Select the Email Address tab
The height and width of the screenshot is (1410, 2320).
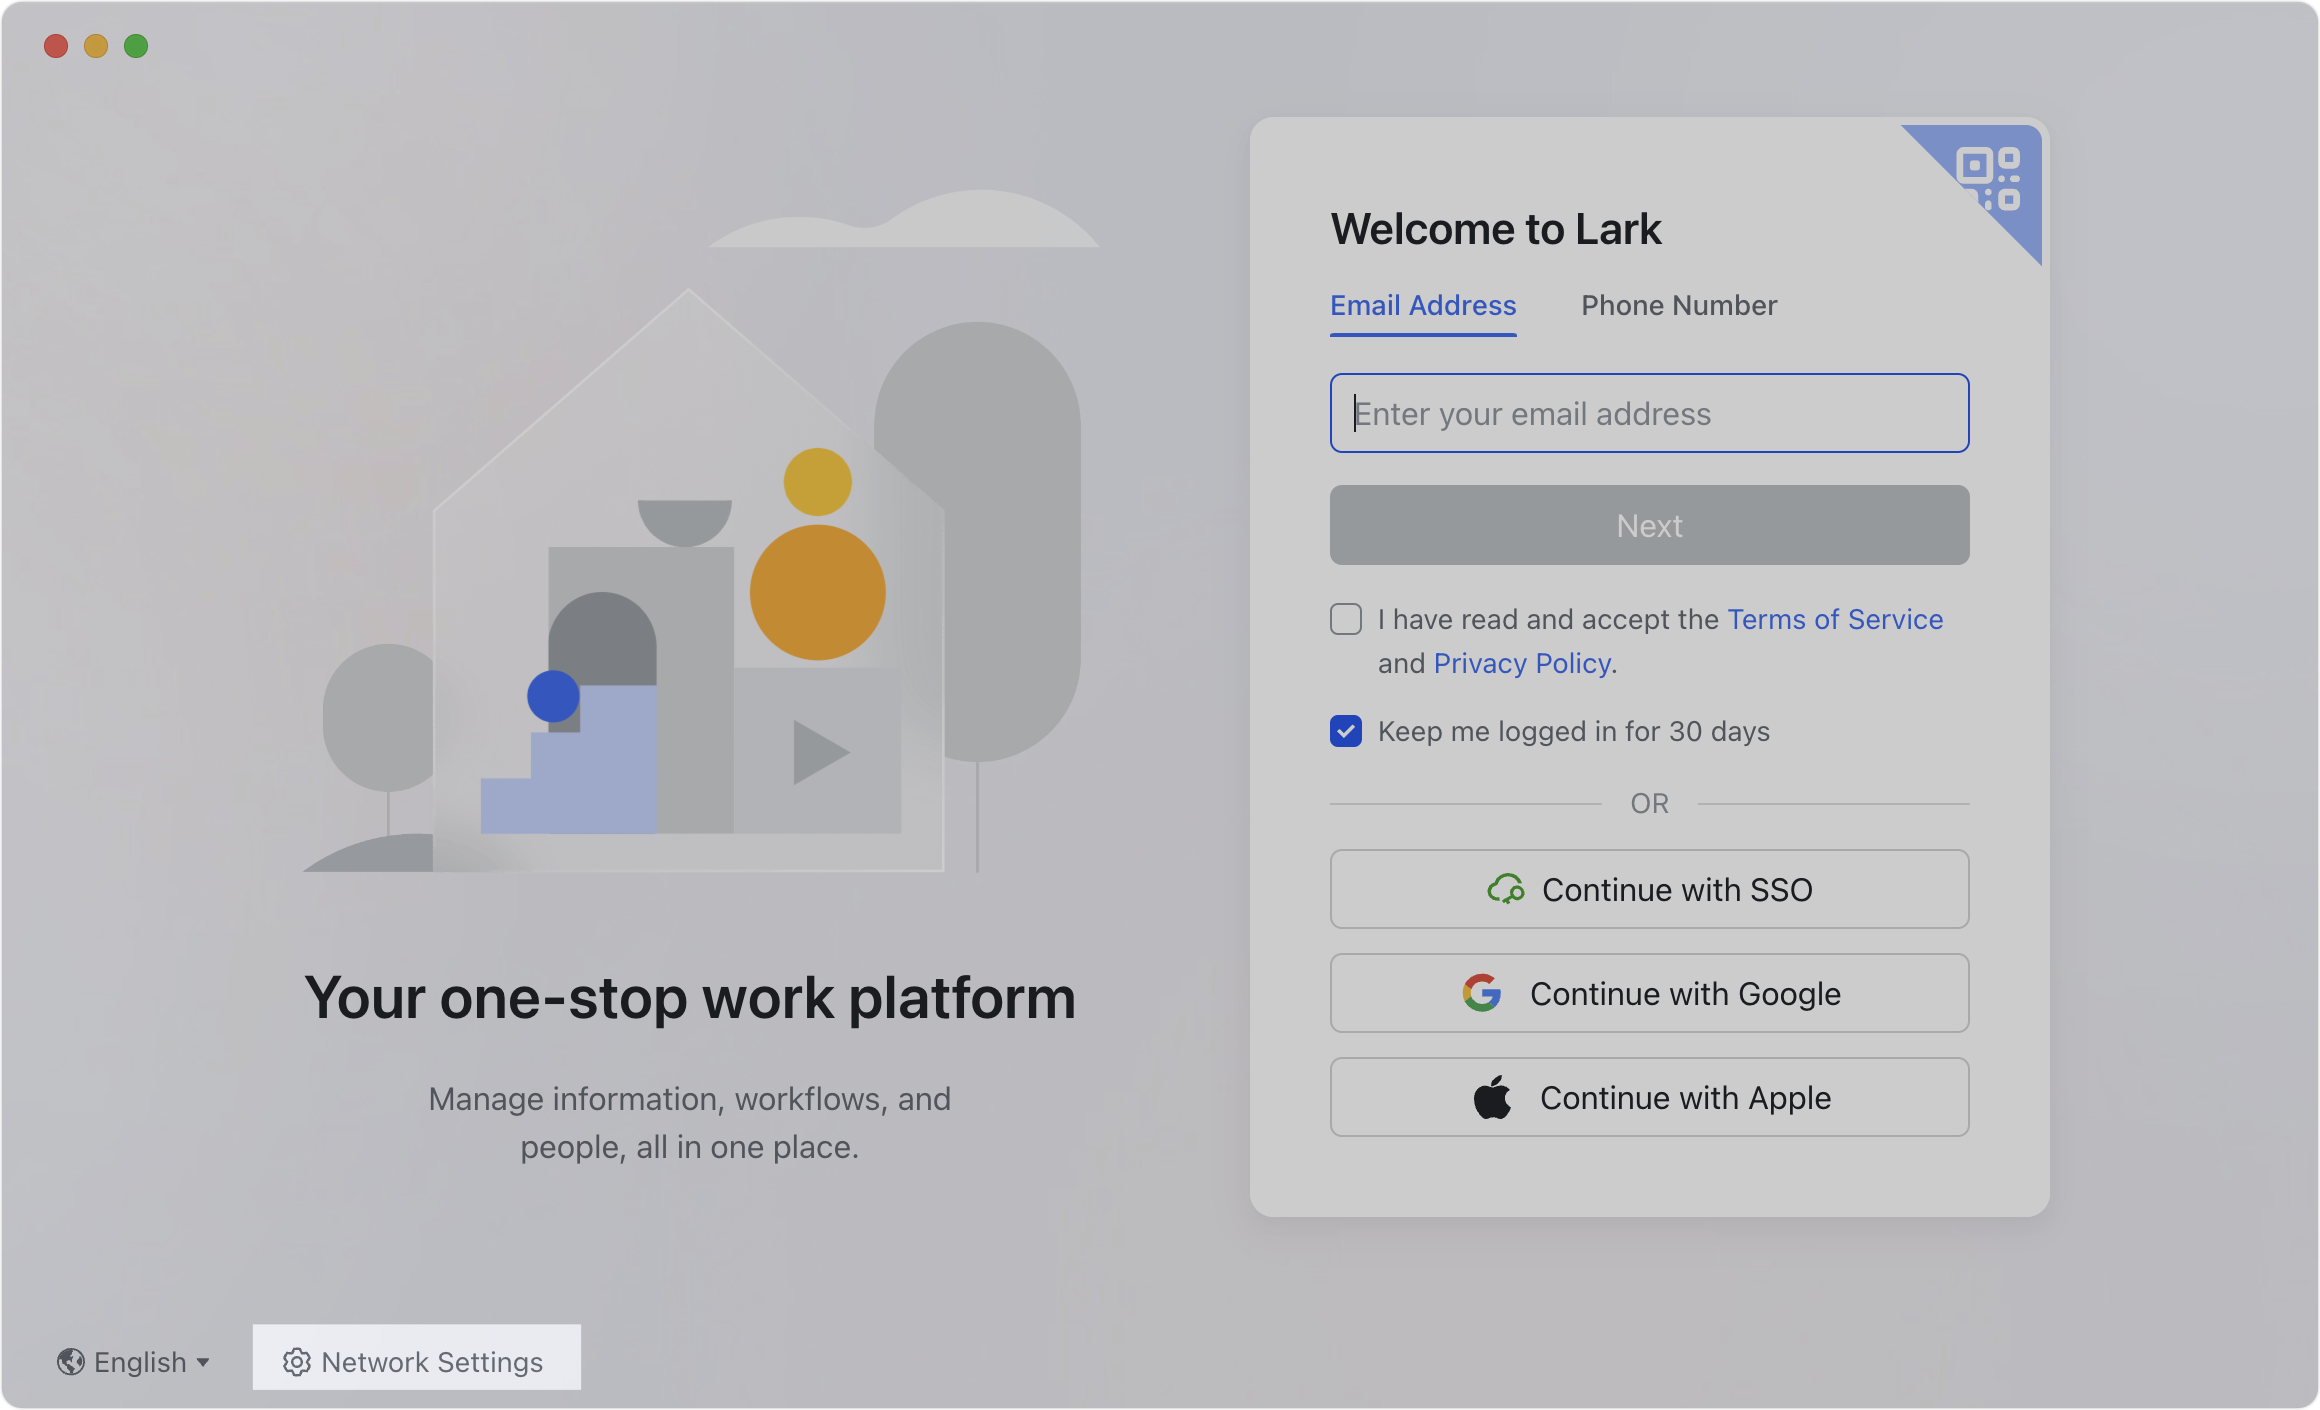pyautogui.click(x=1422, y=305)
